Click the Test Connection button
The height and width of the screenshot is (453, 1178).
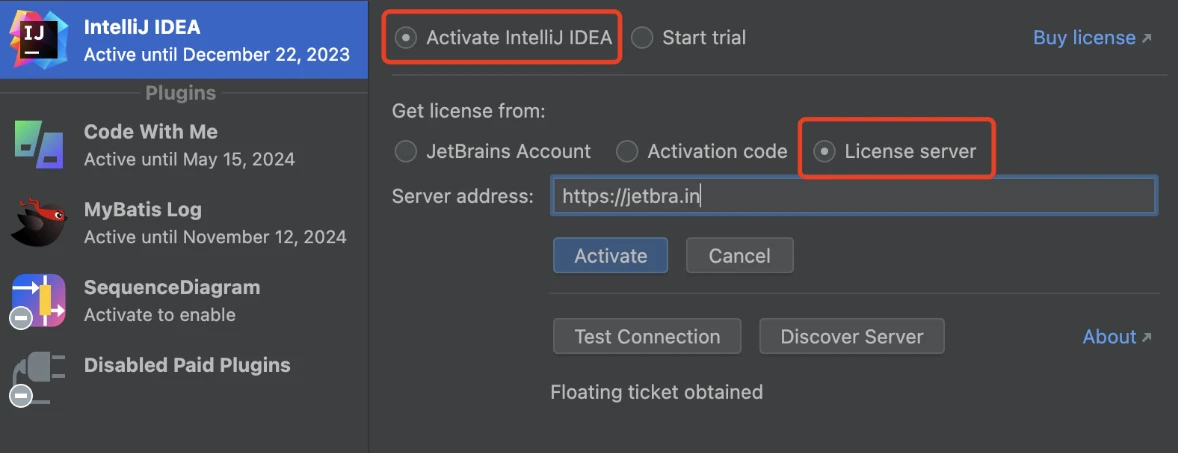(x=647, y=337)
